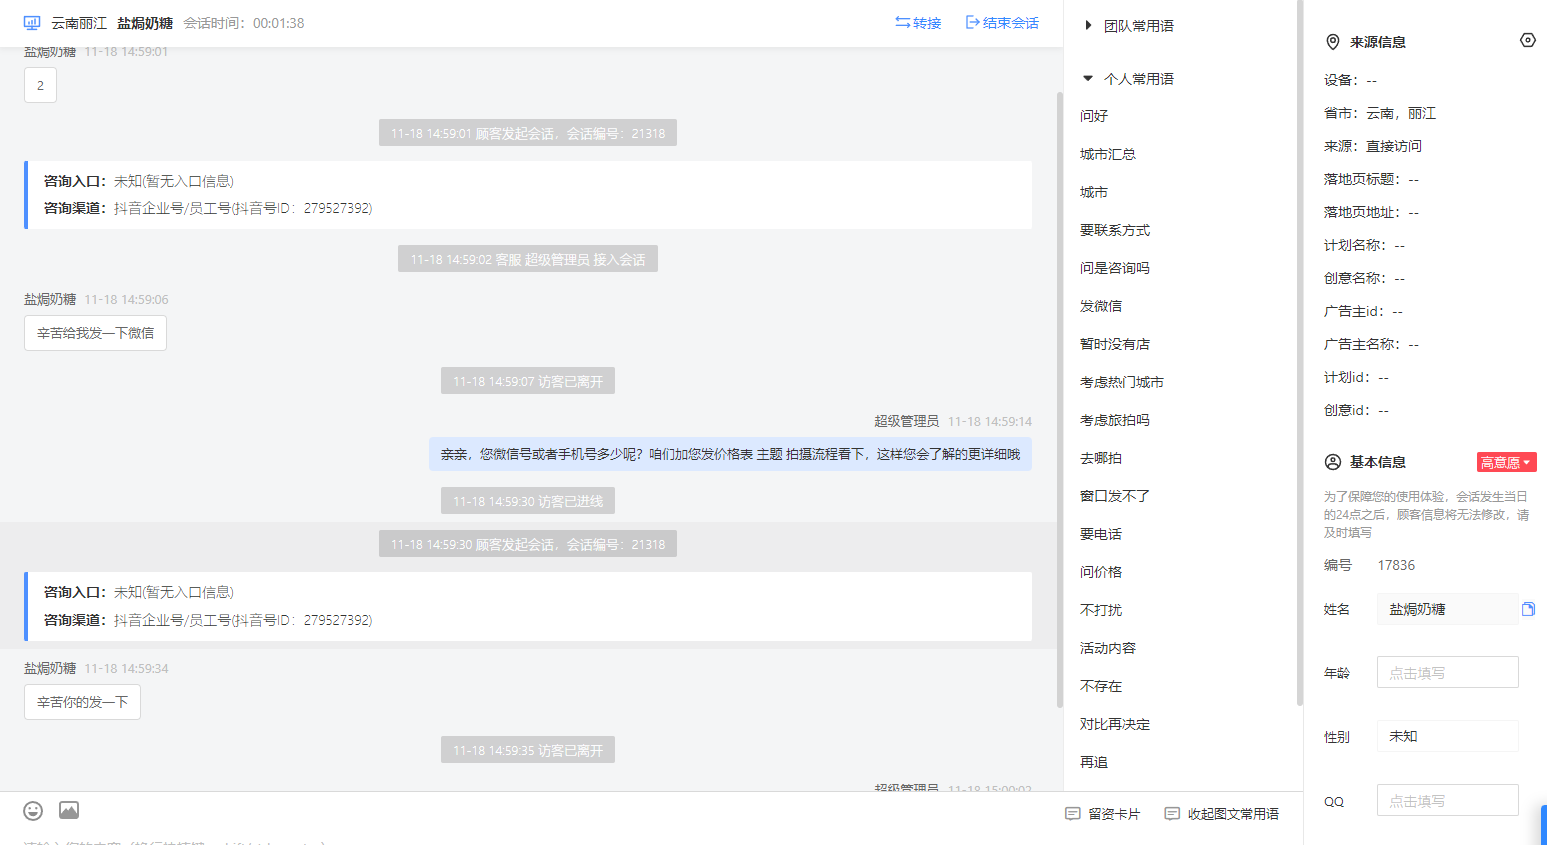This screenshot has height=845, width=1547.
Task: Click the QQ input field
Action: coord(1447,800)
